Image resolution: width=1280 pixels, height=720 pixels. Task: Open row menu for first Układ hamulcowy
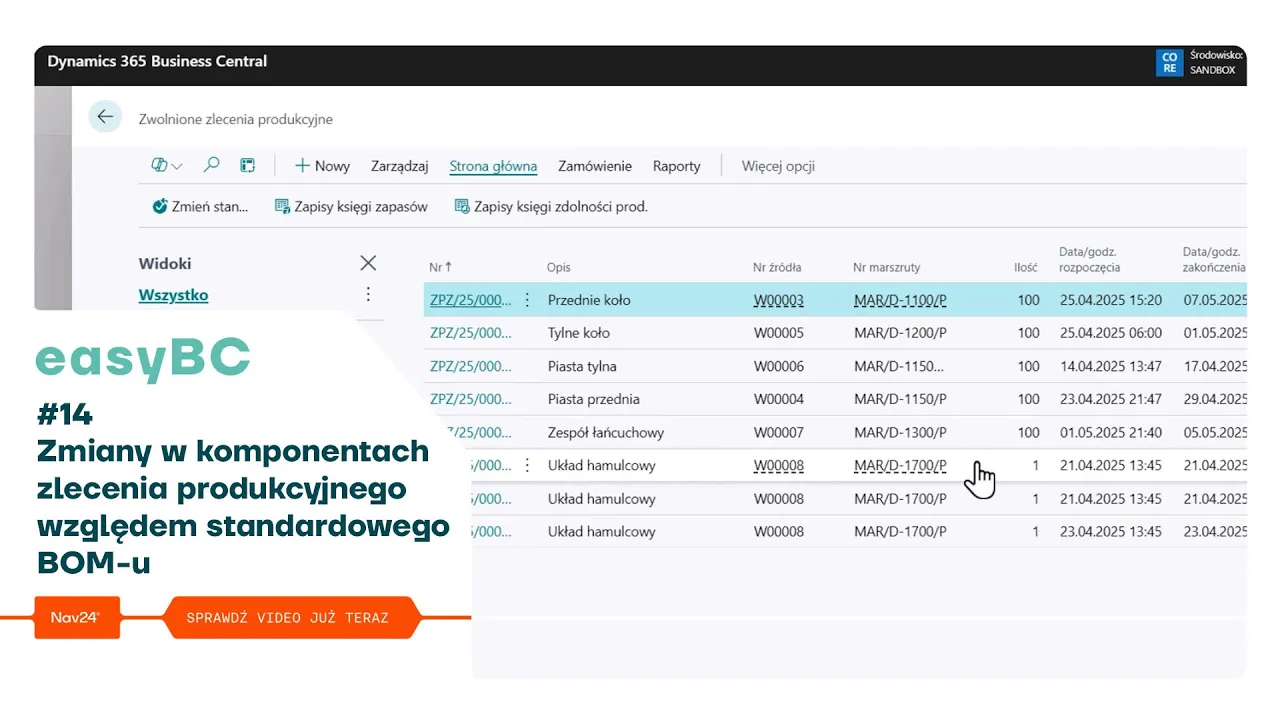(528, 466)
